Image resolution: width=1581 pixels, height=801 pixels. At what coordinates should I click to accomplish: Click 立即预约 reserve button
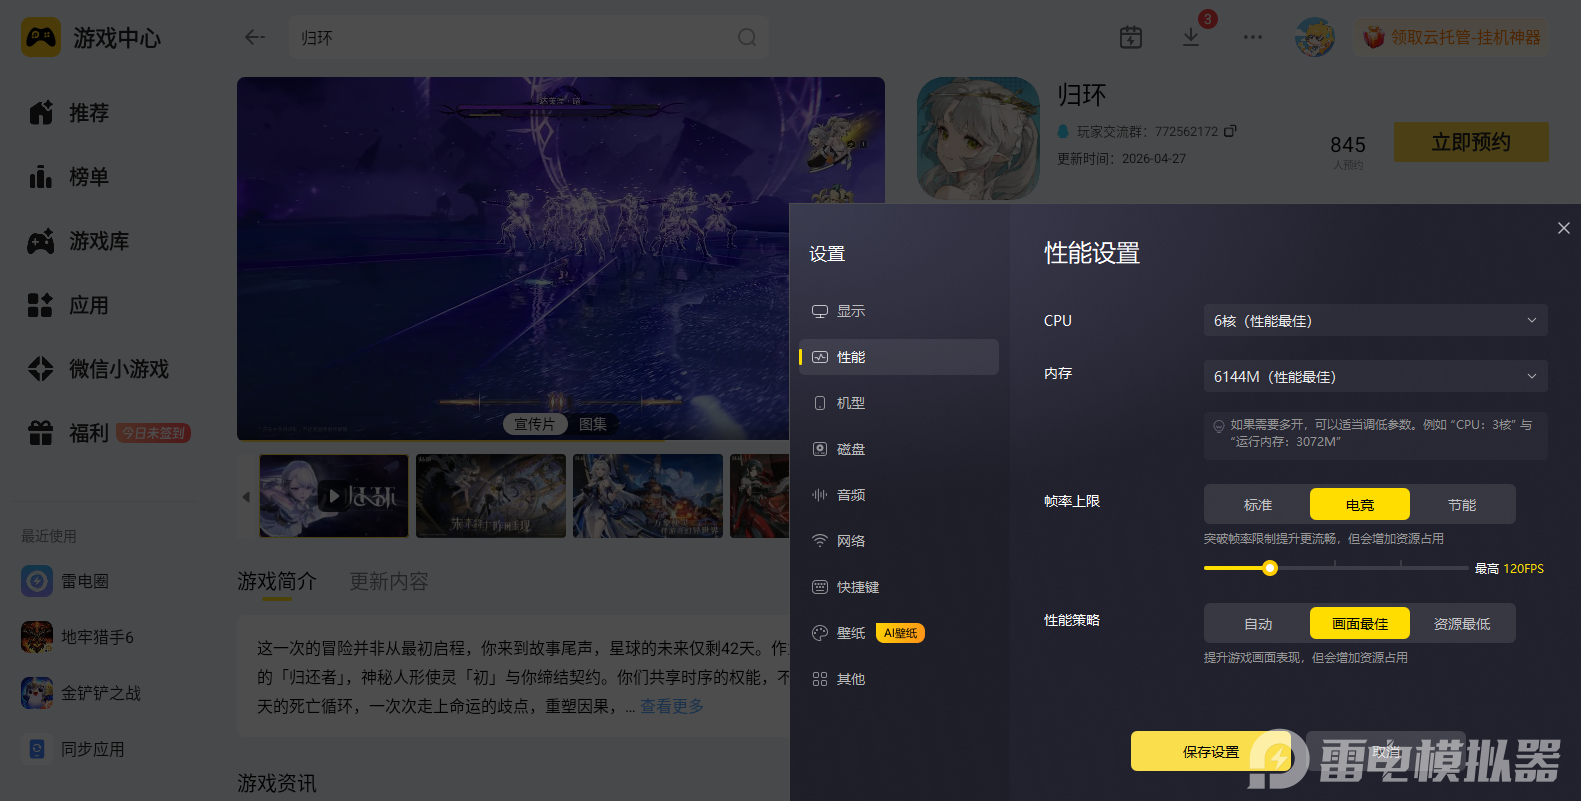point(1471,142)
